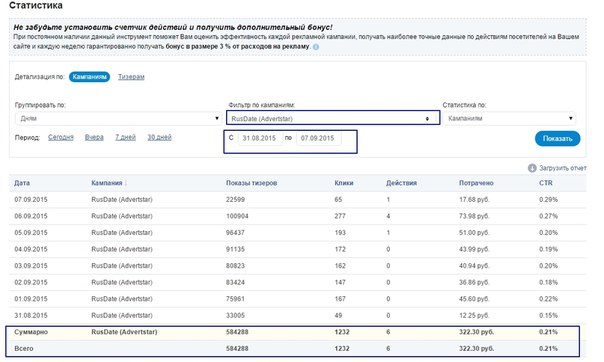Select the Кампаниям detail tab
Viewport: 604px width, 362px height.
point(89,77)
